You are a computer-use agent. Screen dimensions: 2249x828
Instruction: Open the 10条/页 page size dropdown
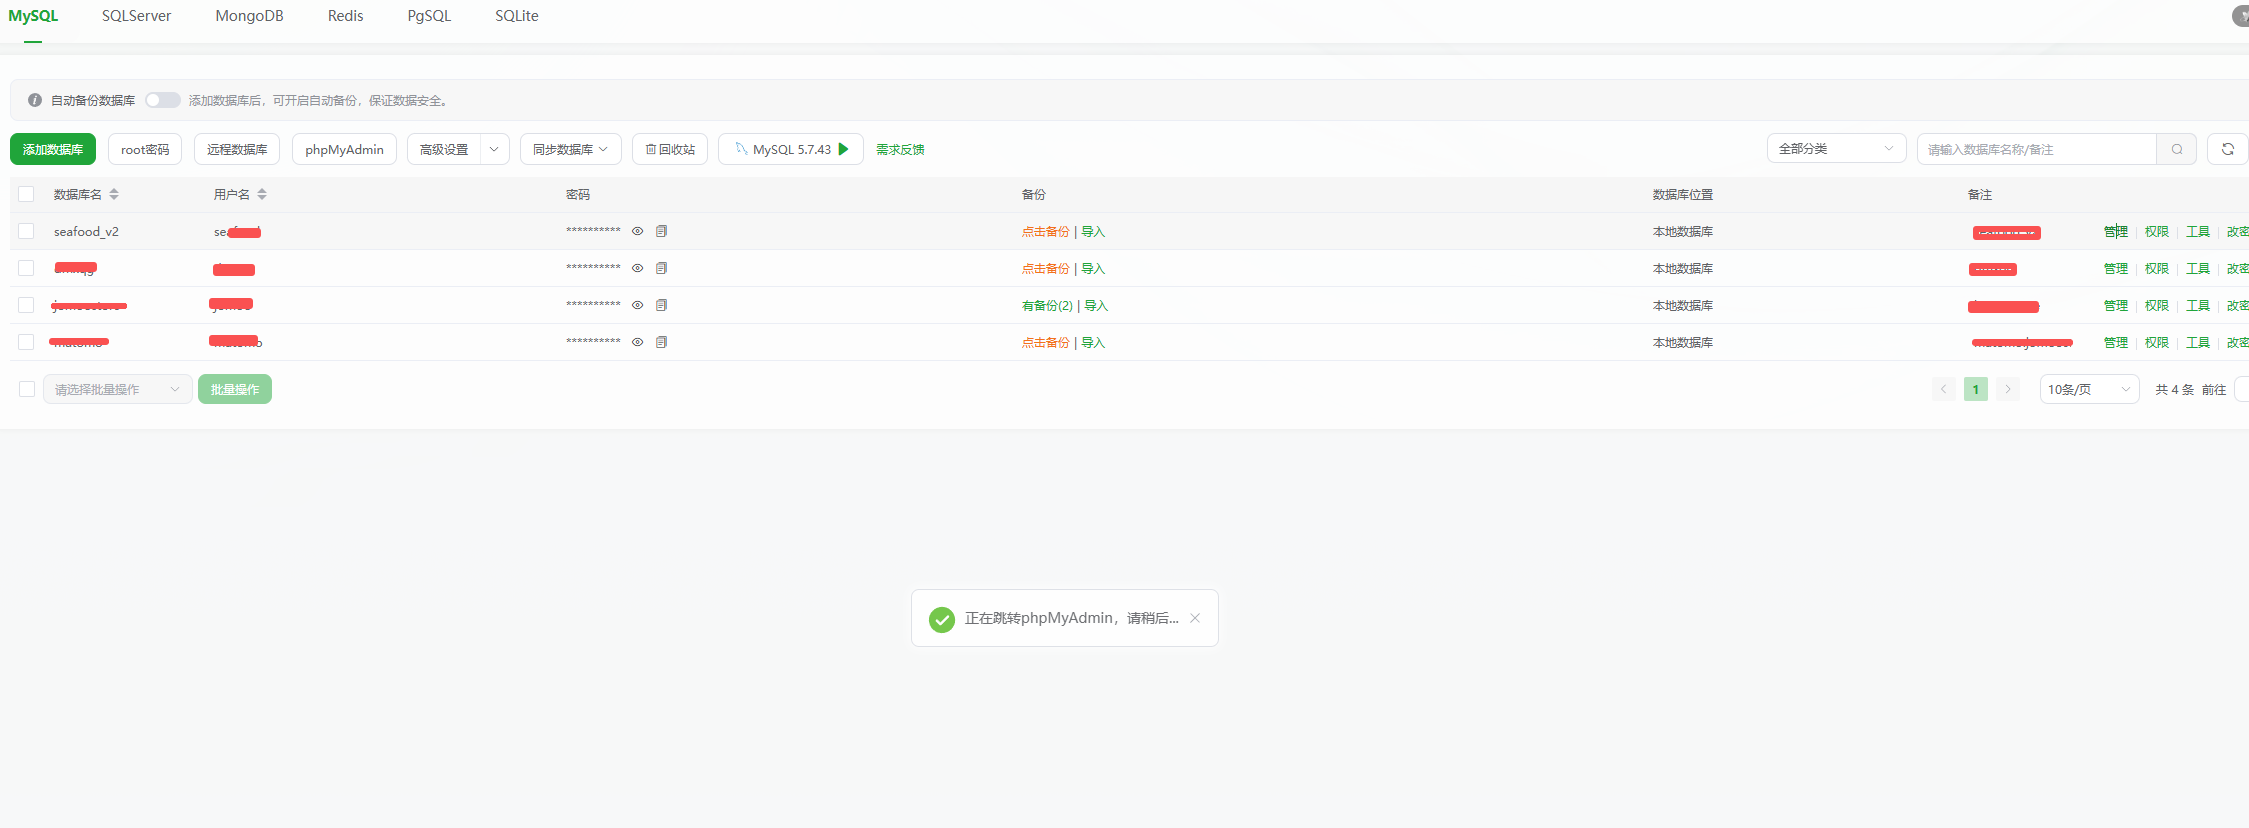coord(2089,389)
